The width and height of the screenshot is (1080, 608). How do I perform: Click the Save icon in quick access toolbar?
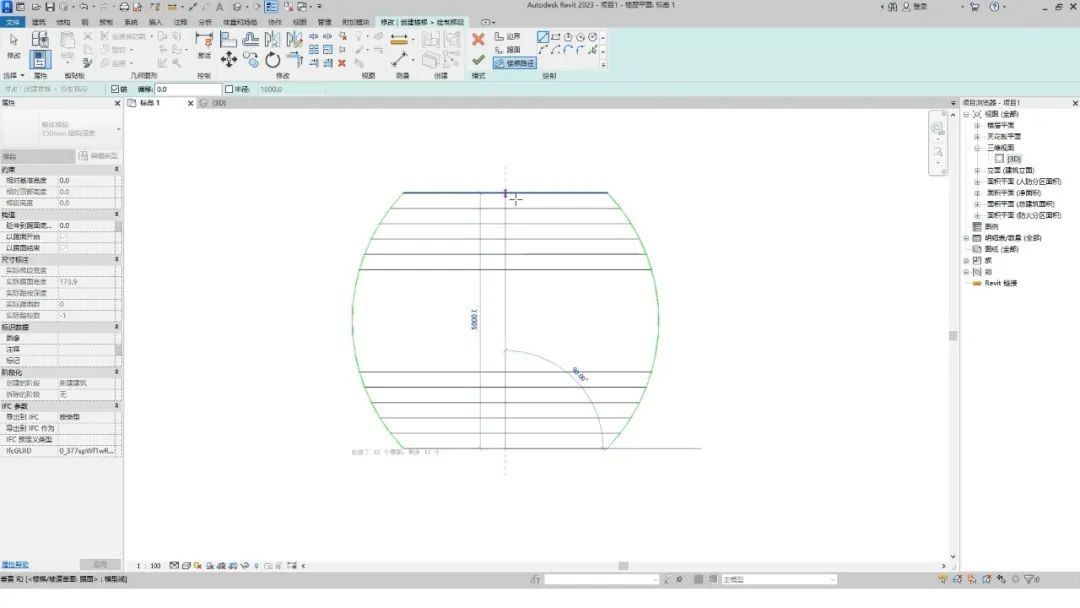(x=50, y=6)
